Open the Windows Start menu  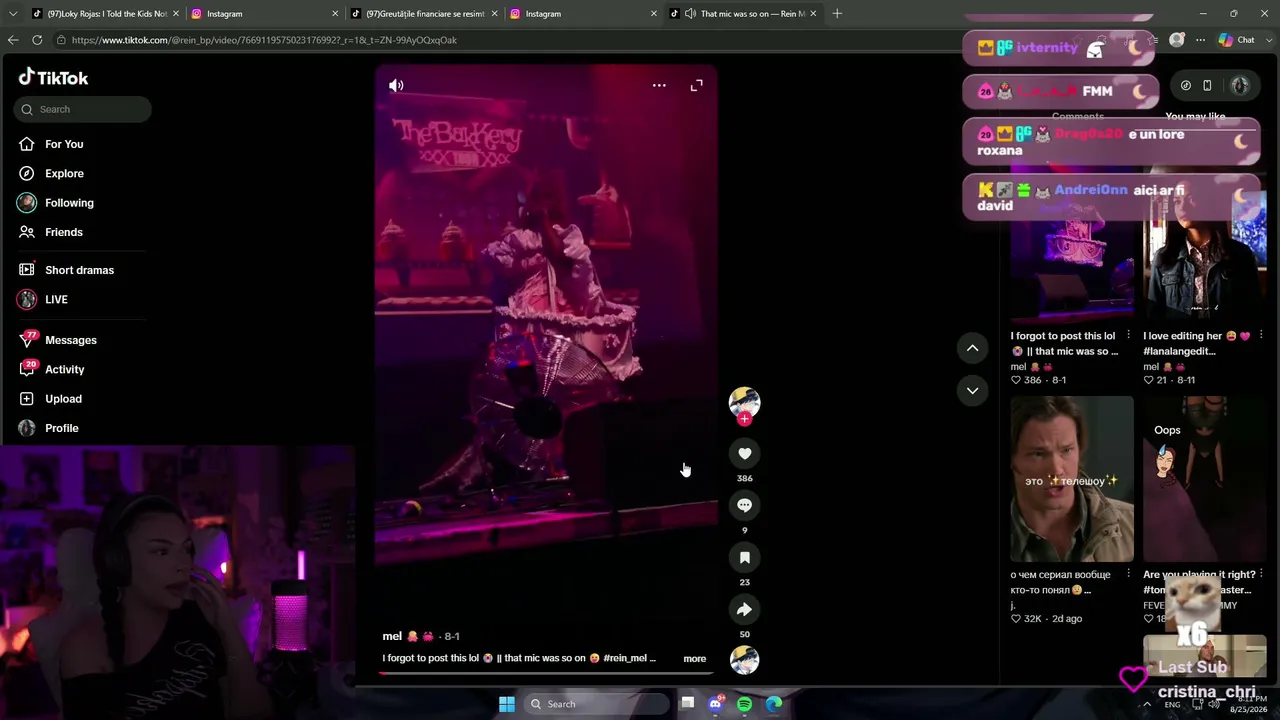tap(507, 704)
